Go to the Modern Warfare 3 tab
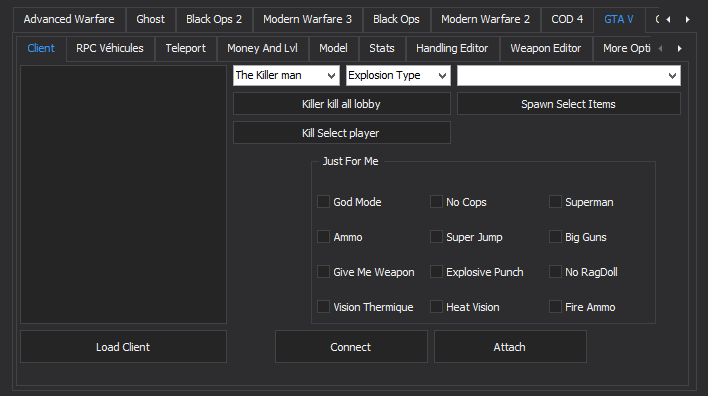Viewport: 708px width, 396px height. 307,19
